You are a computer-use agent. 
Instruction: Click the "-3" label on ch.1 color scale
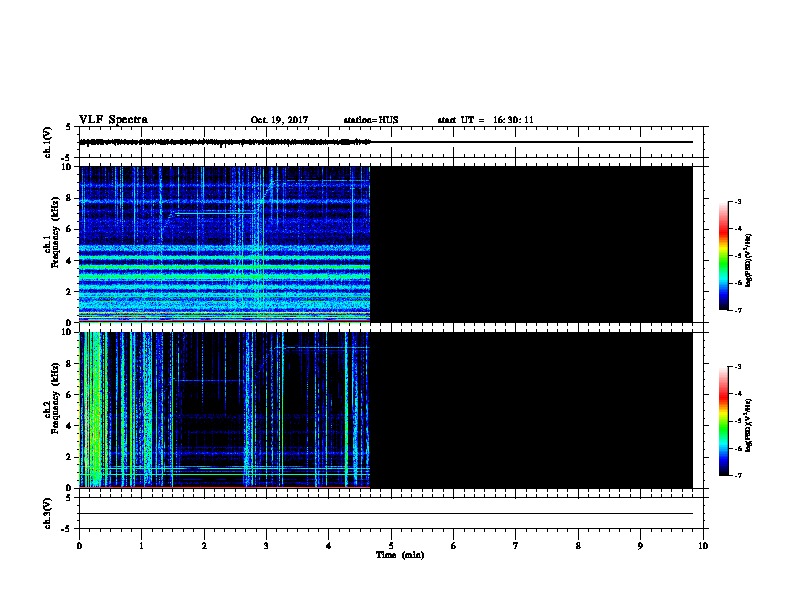click(x=738, y=201)
